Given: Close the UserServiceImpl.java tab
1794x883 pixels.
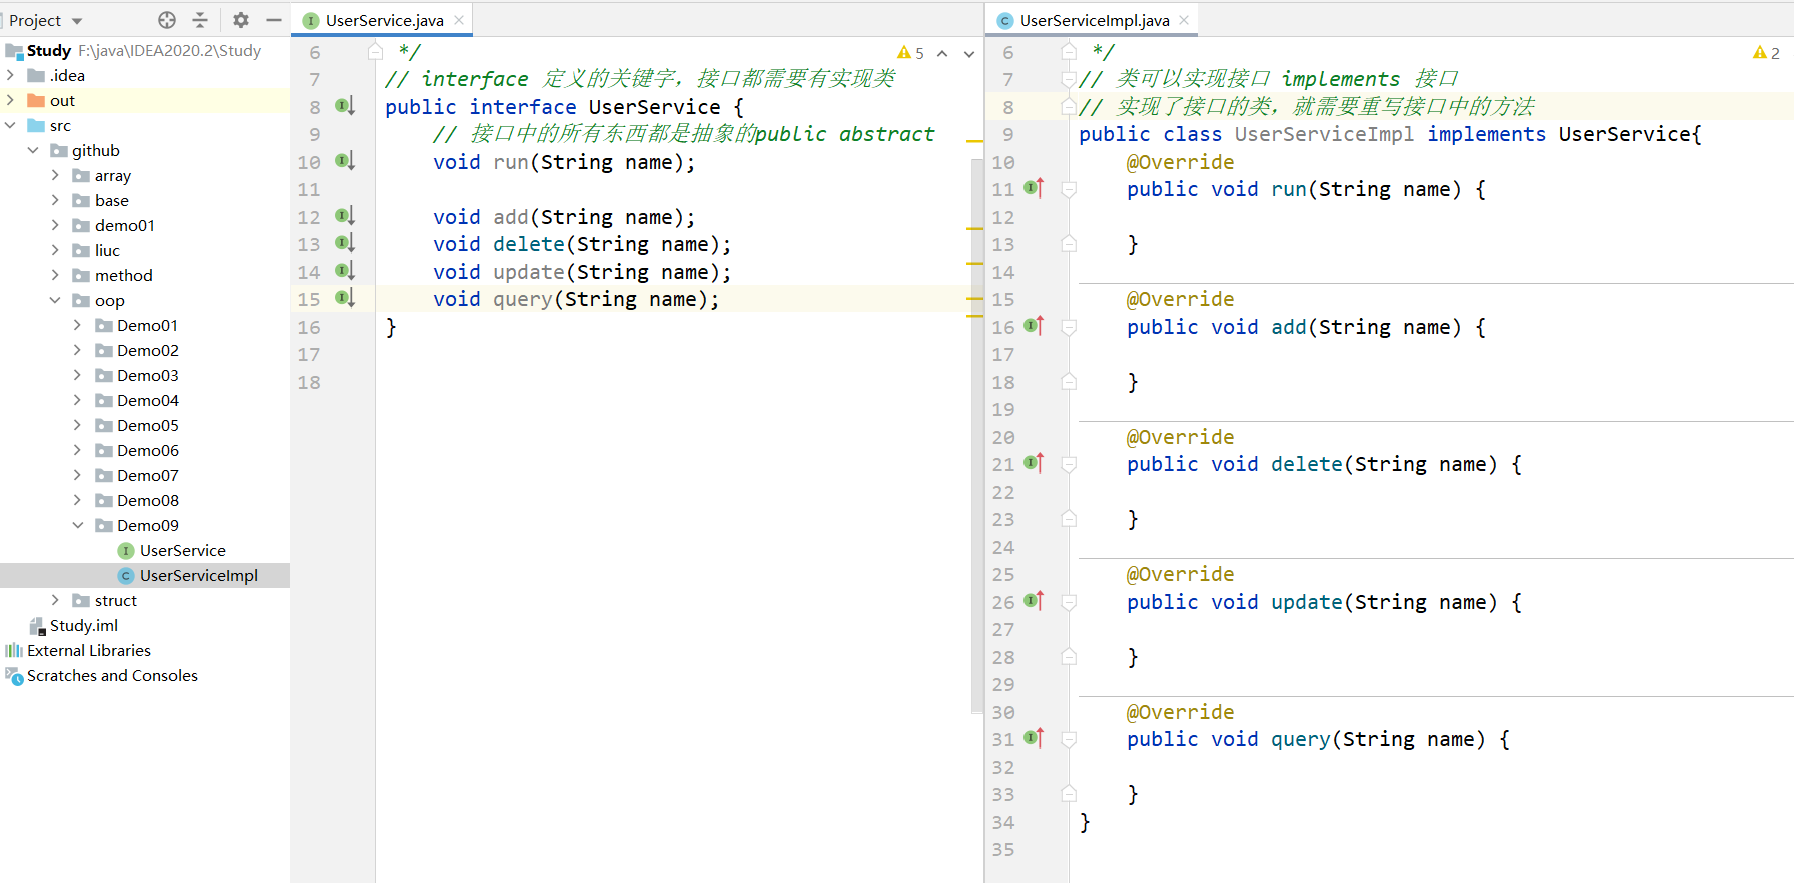Looking at the screenshot, I should (x=1184, y=20).
